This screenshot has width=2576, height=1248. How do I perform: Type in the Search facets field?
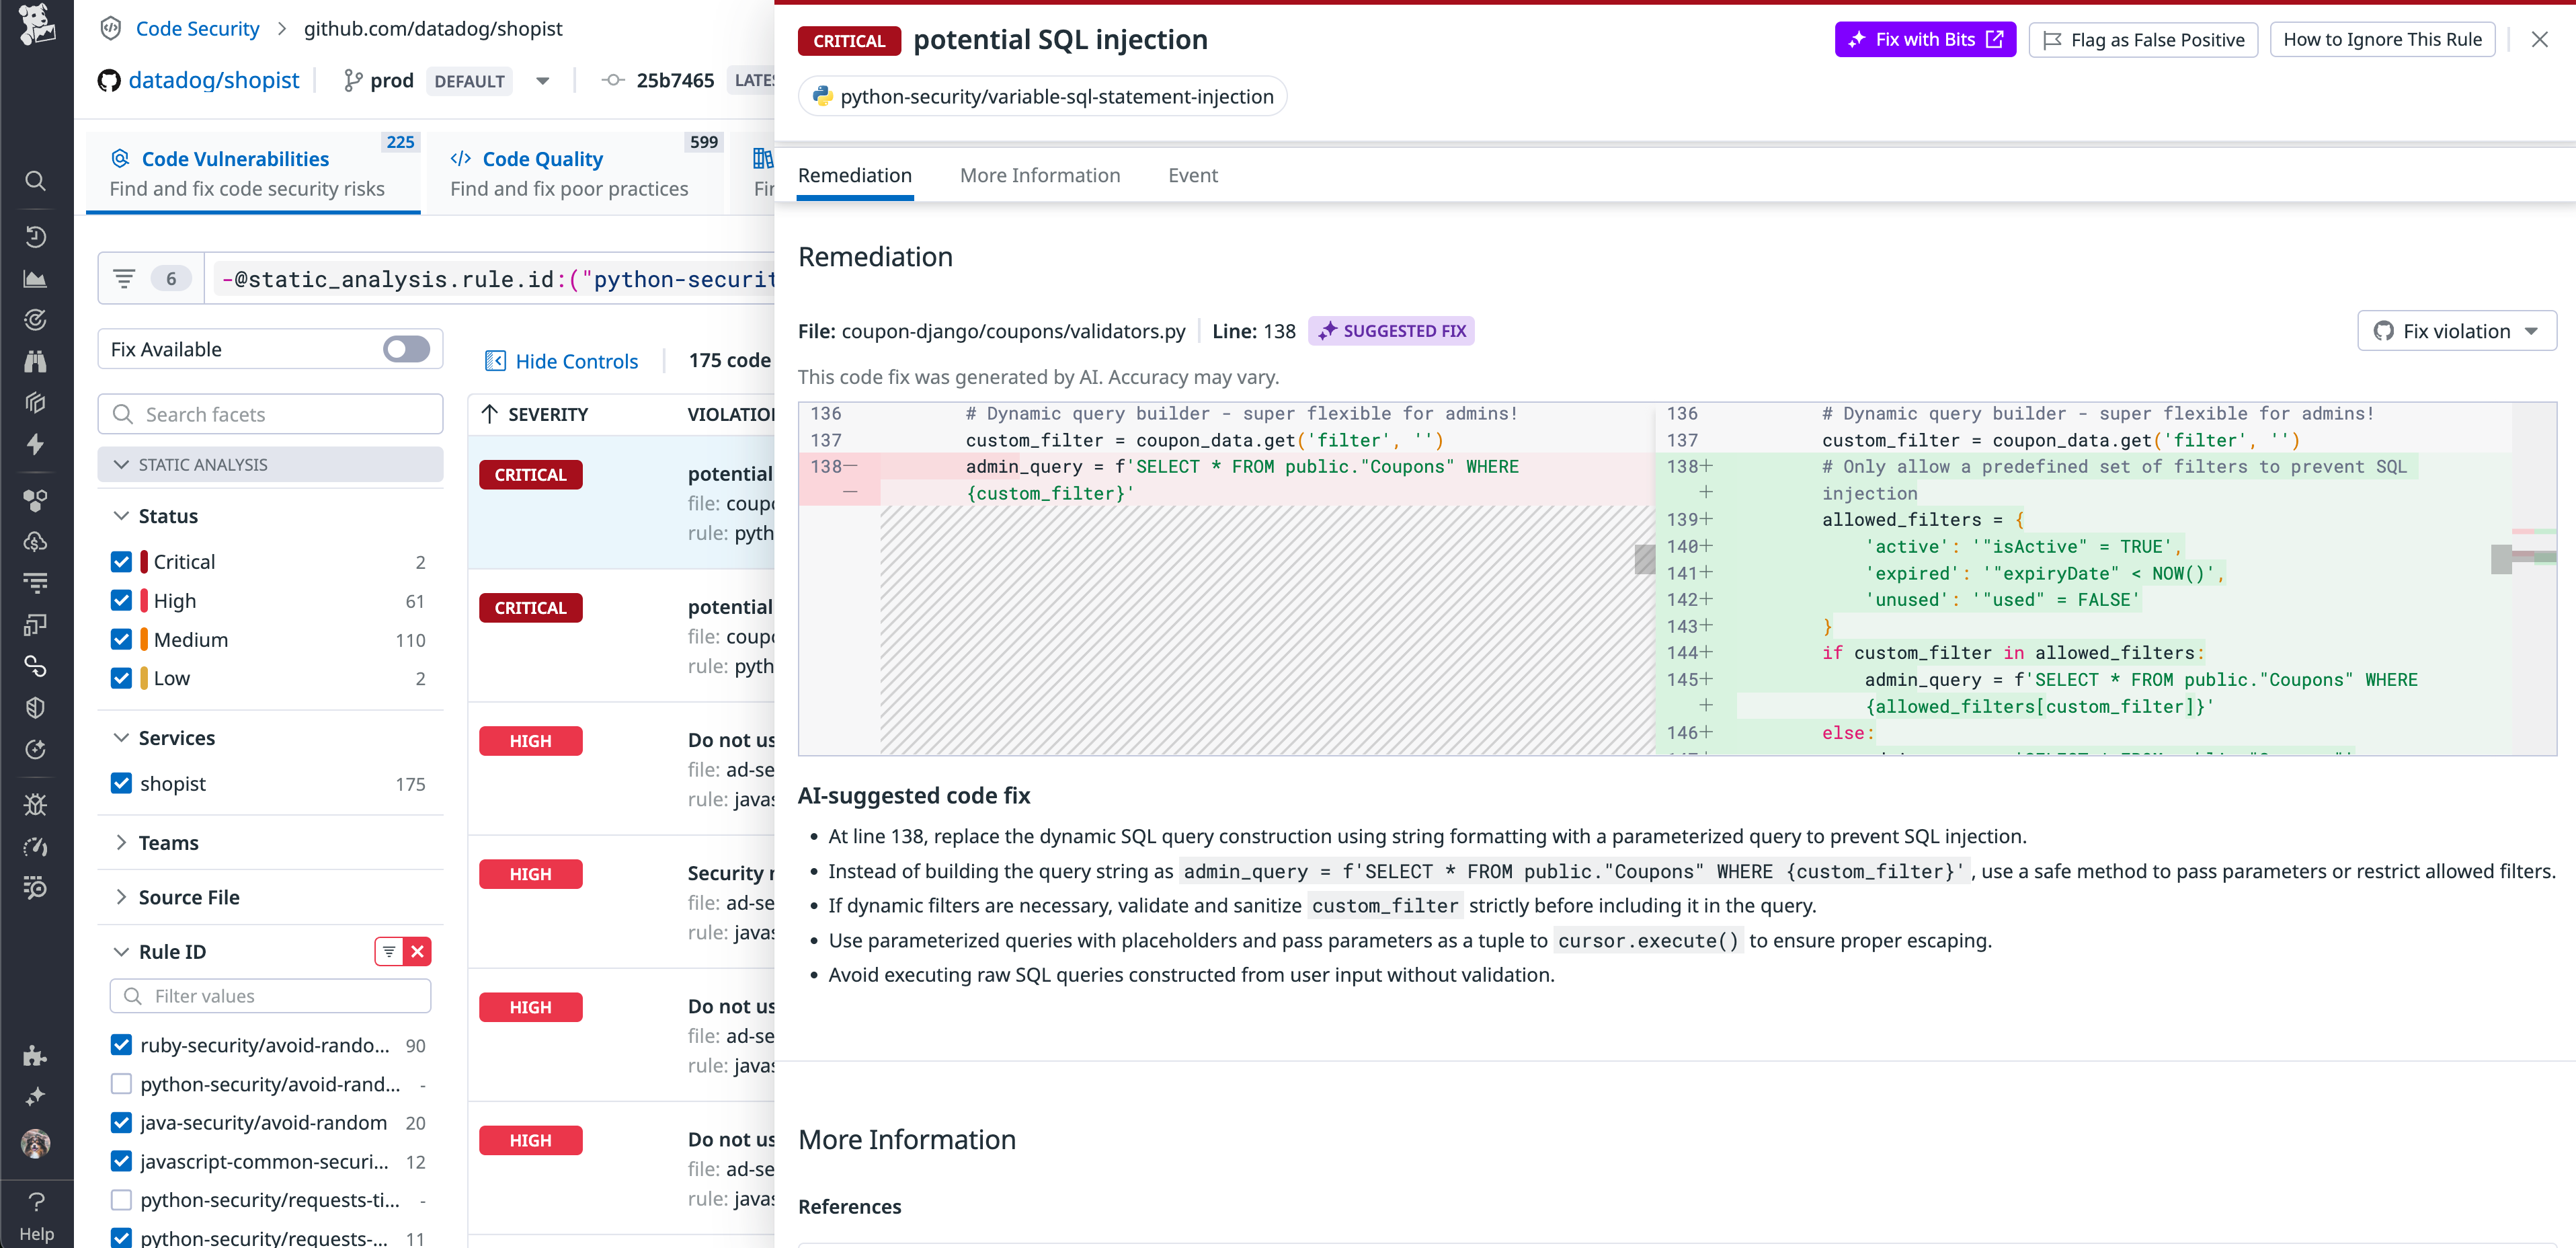click(x=270, y=413)
